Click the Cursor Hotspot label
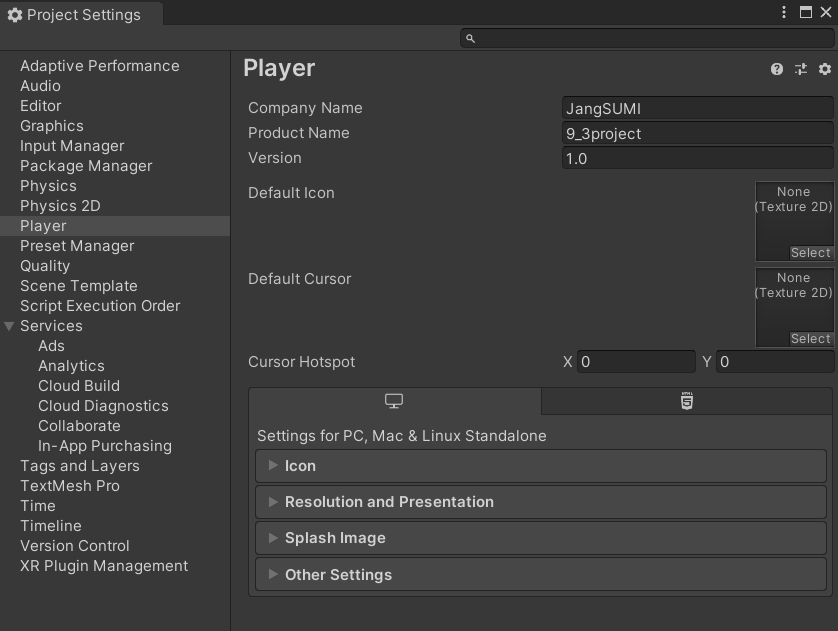Screen dimensions: 838x631 pyautogui.click(x=301, y=362)
